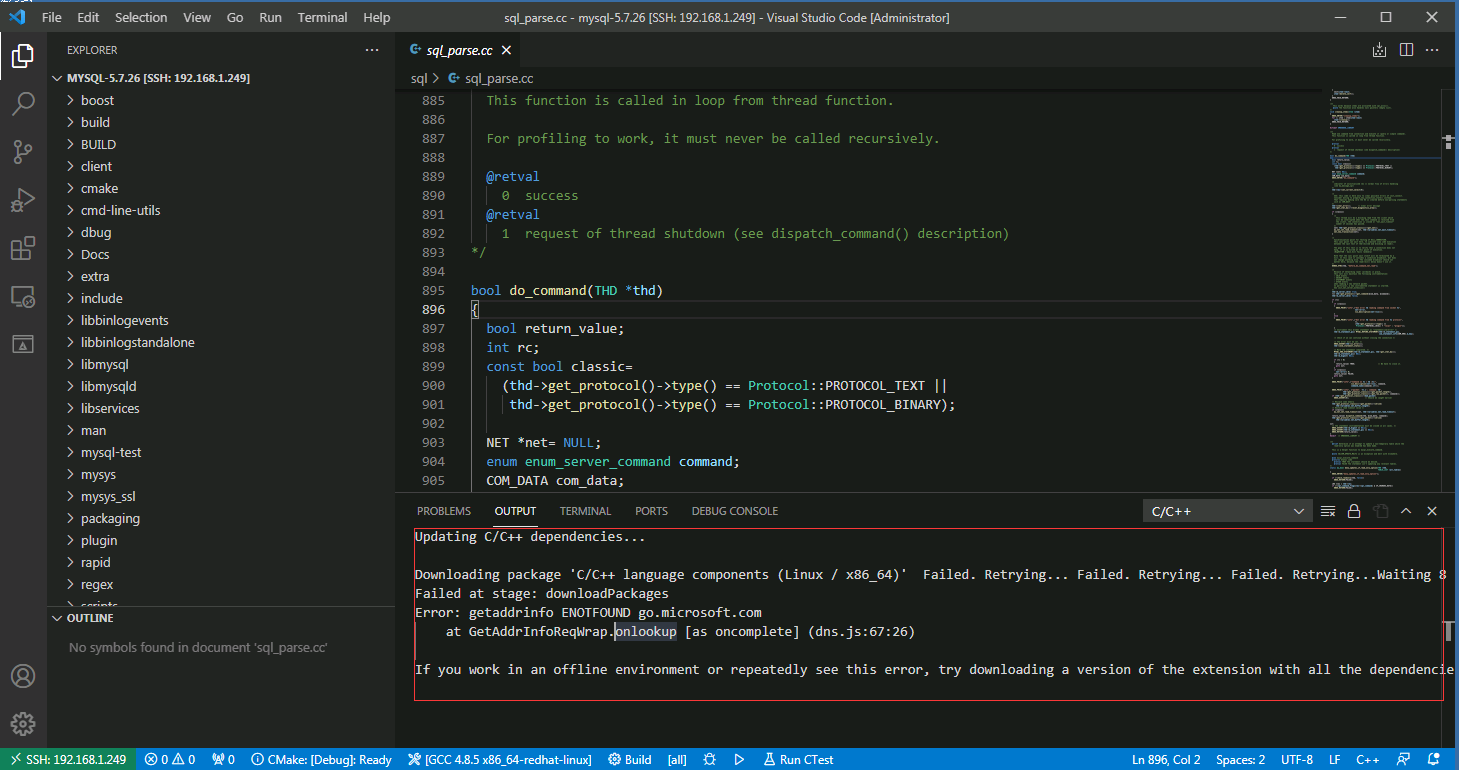
Task: Maximize the panel with the up chevron
Action: (x=1406, y=511)
